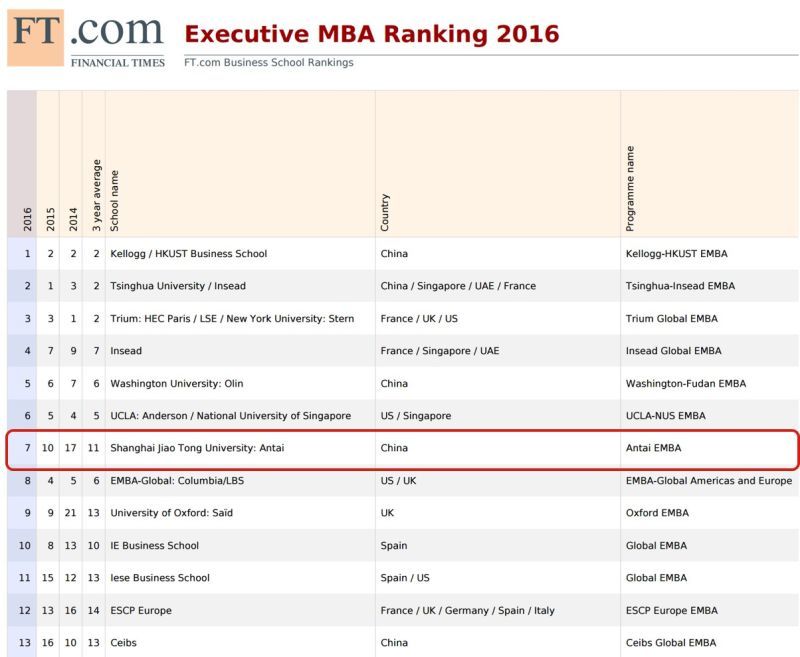Click the Programme name column header
Viewport: 800px width, 657px height.
pos(630,189)
